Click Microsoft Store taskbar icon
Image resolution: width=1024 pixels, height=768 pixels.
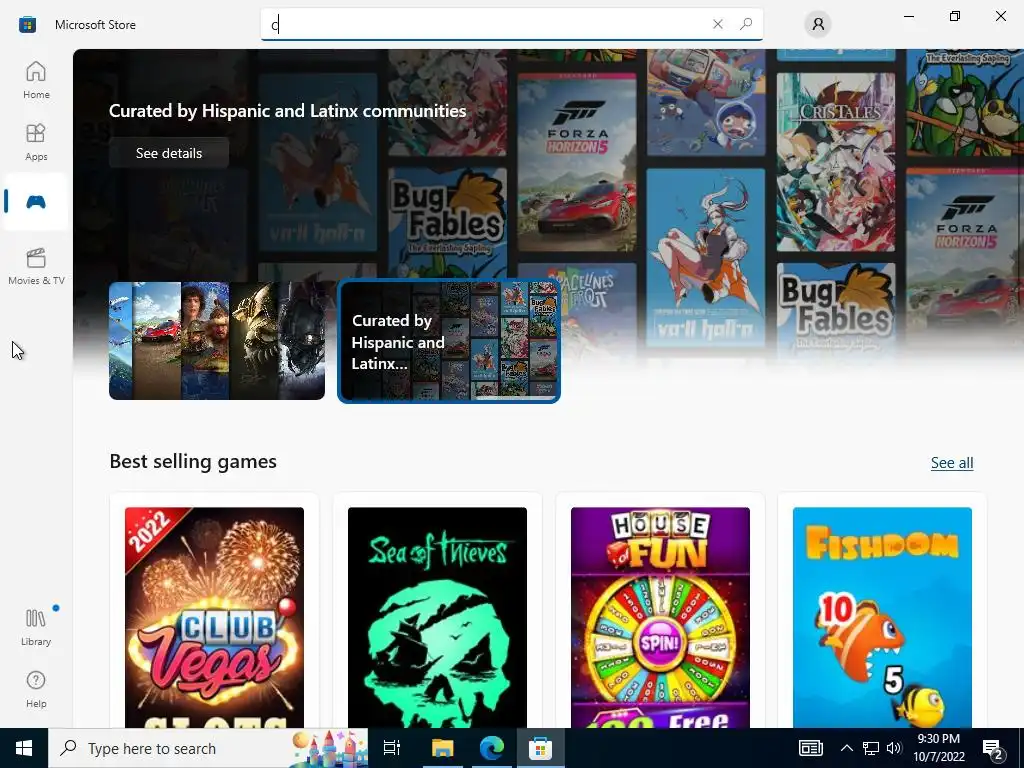[x=541, y=748]
